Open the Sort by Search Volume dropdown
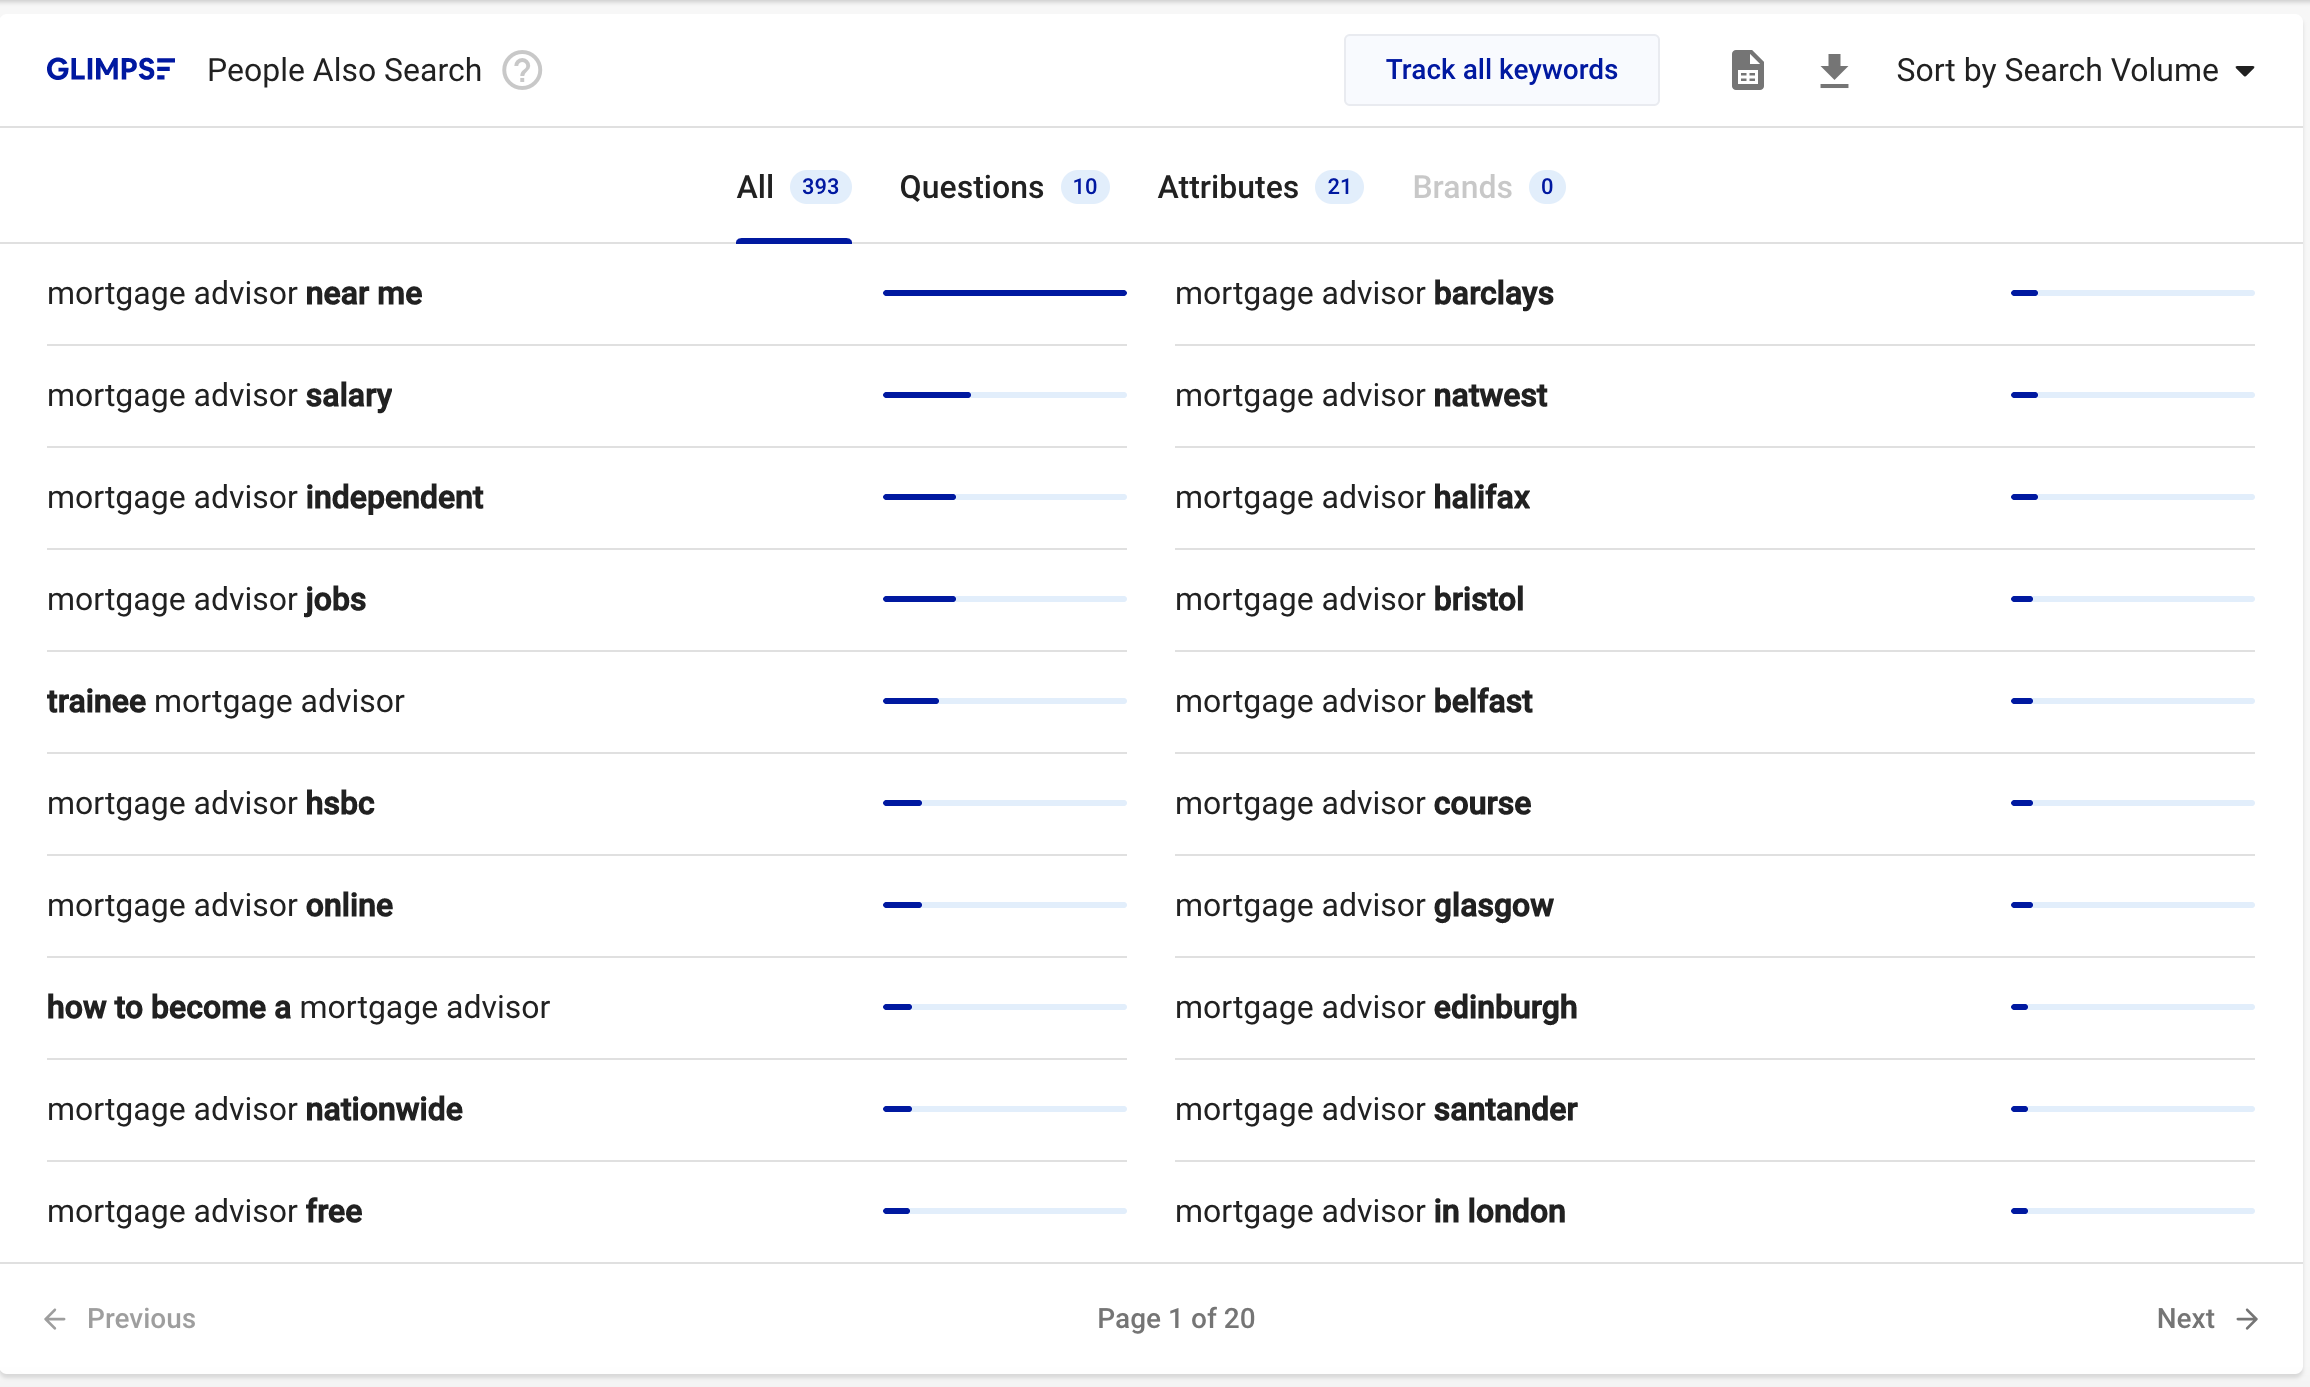Image resolution: width=2310 pixels, height=1387 pixels. coord(2057,70)
